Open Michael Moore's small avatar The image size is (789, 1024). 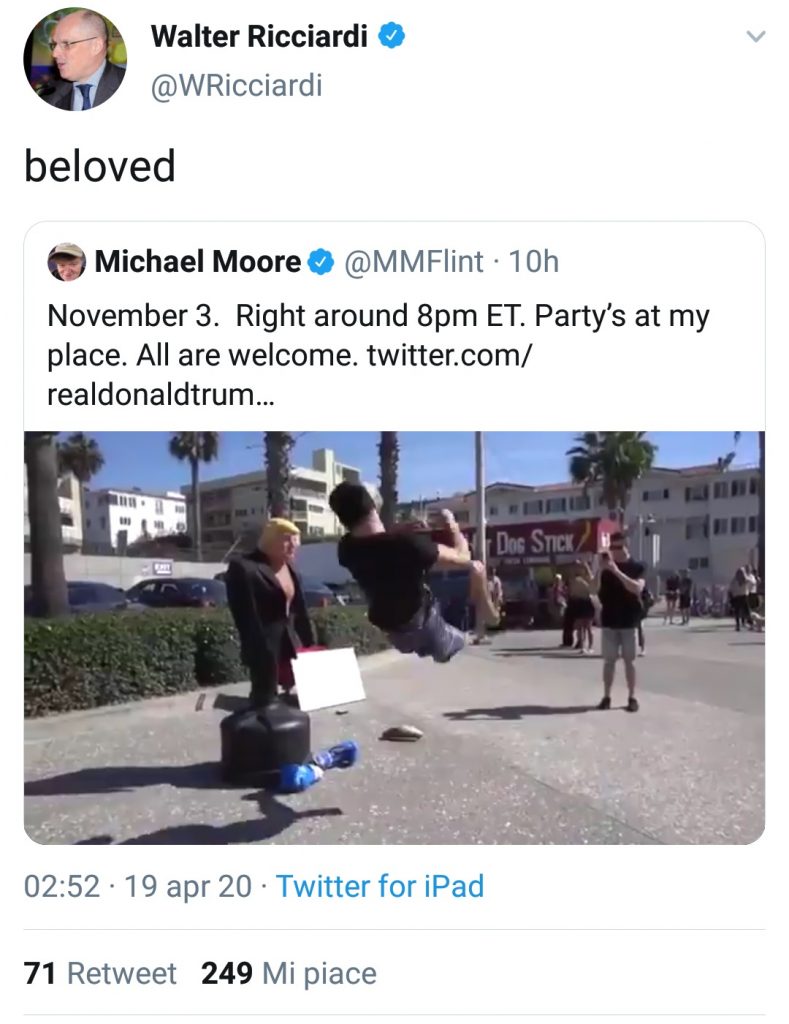(67, 262)
